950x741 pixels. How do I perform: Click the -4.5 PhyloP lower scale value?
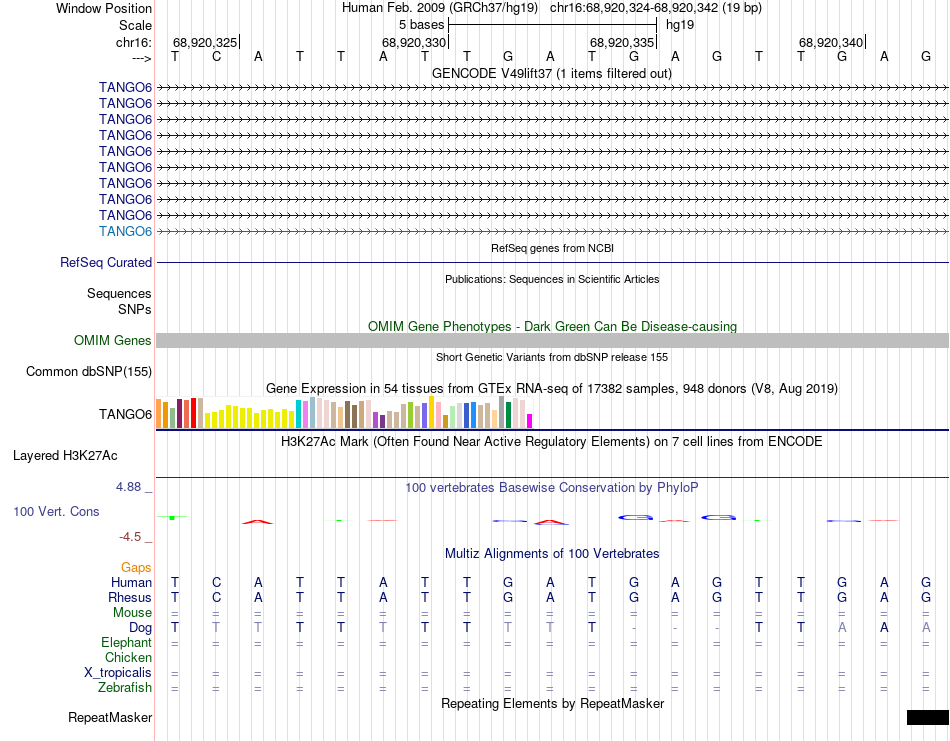pos(130,537)
